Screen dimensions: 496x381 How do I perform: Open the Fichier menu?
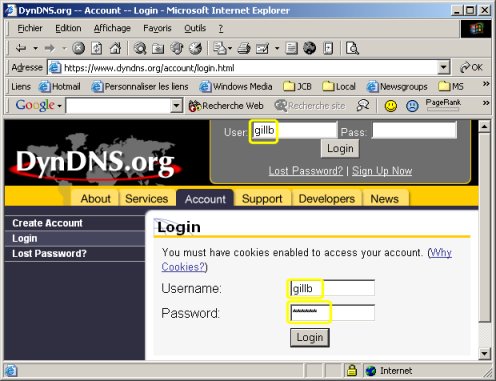pos(30,28)
